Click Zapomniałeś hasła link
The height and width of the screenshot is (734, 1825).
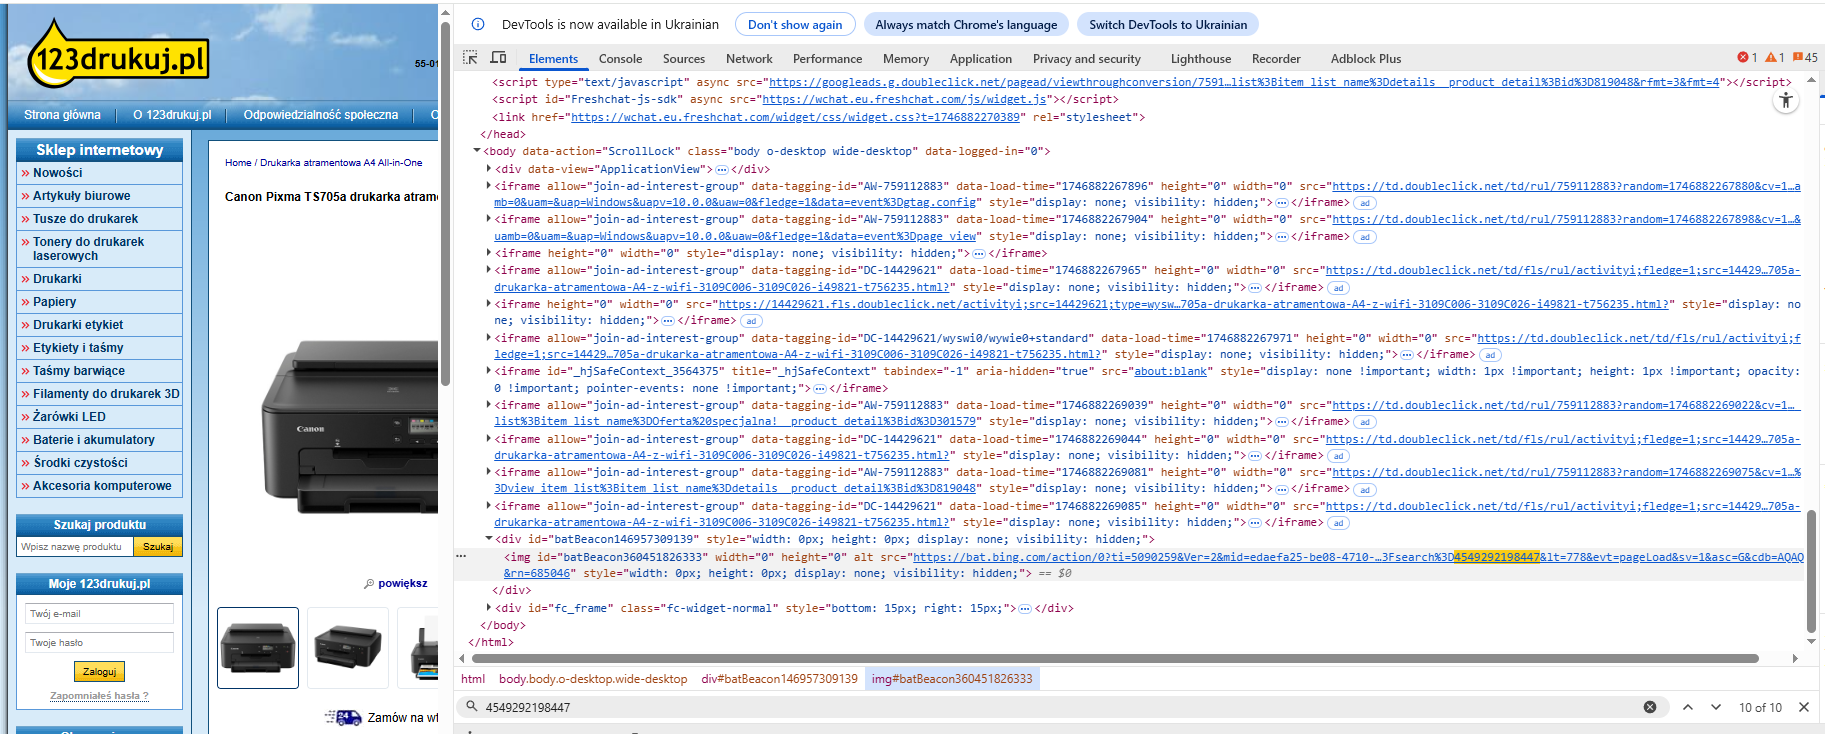(99, 696)
